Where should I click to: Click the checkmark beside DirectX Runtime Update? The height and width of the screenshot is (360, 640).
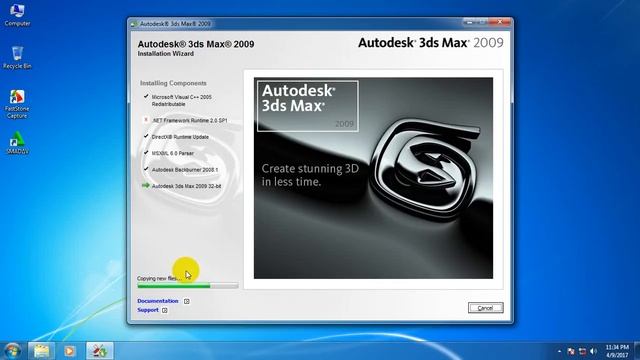point(146,136)
